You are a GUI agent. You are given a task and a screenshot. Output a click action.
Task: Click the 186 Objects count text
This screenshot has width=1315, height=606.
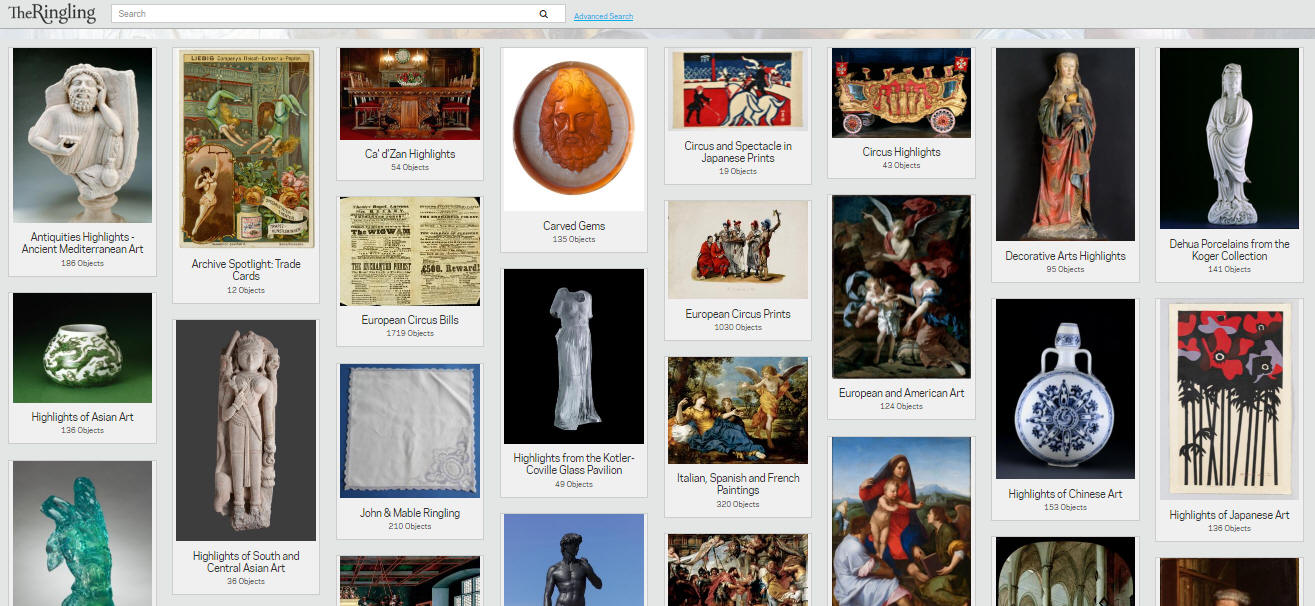coord(82,263)
